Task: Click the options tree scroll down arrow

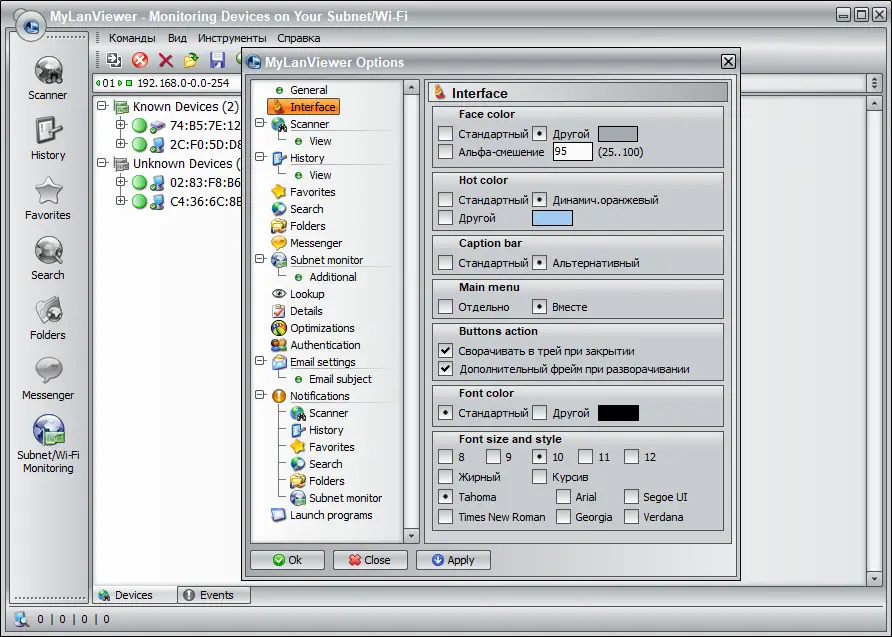Action: tap(411, 535)
